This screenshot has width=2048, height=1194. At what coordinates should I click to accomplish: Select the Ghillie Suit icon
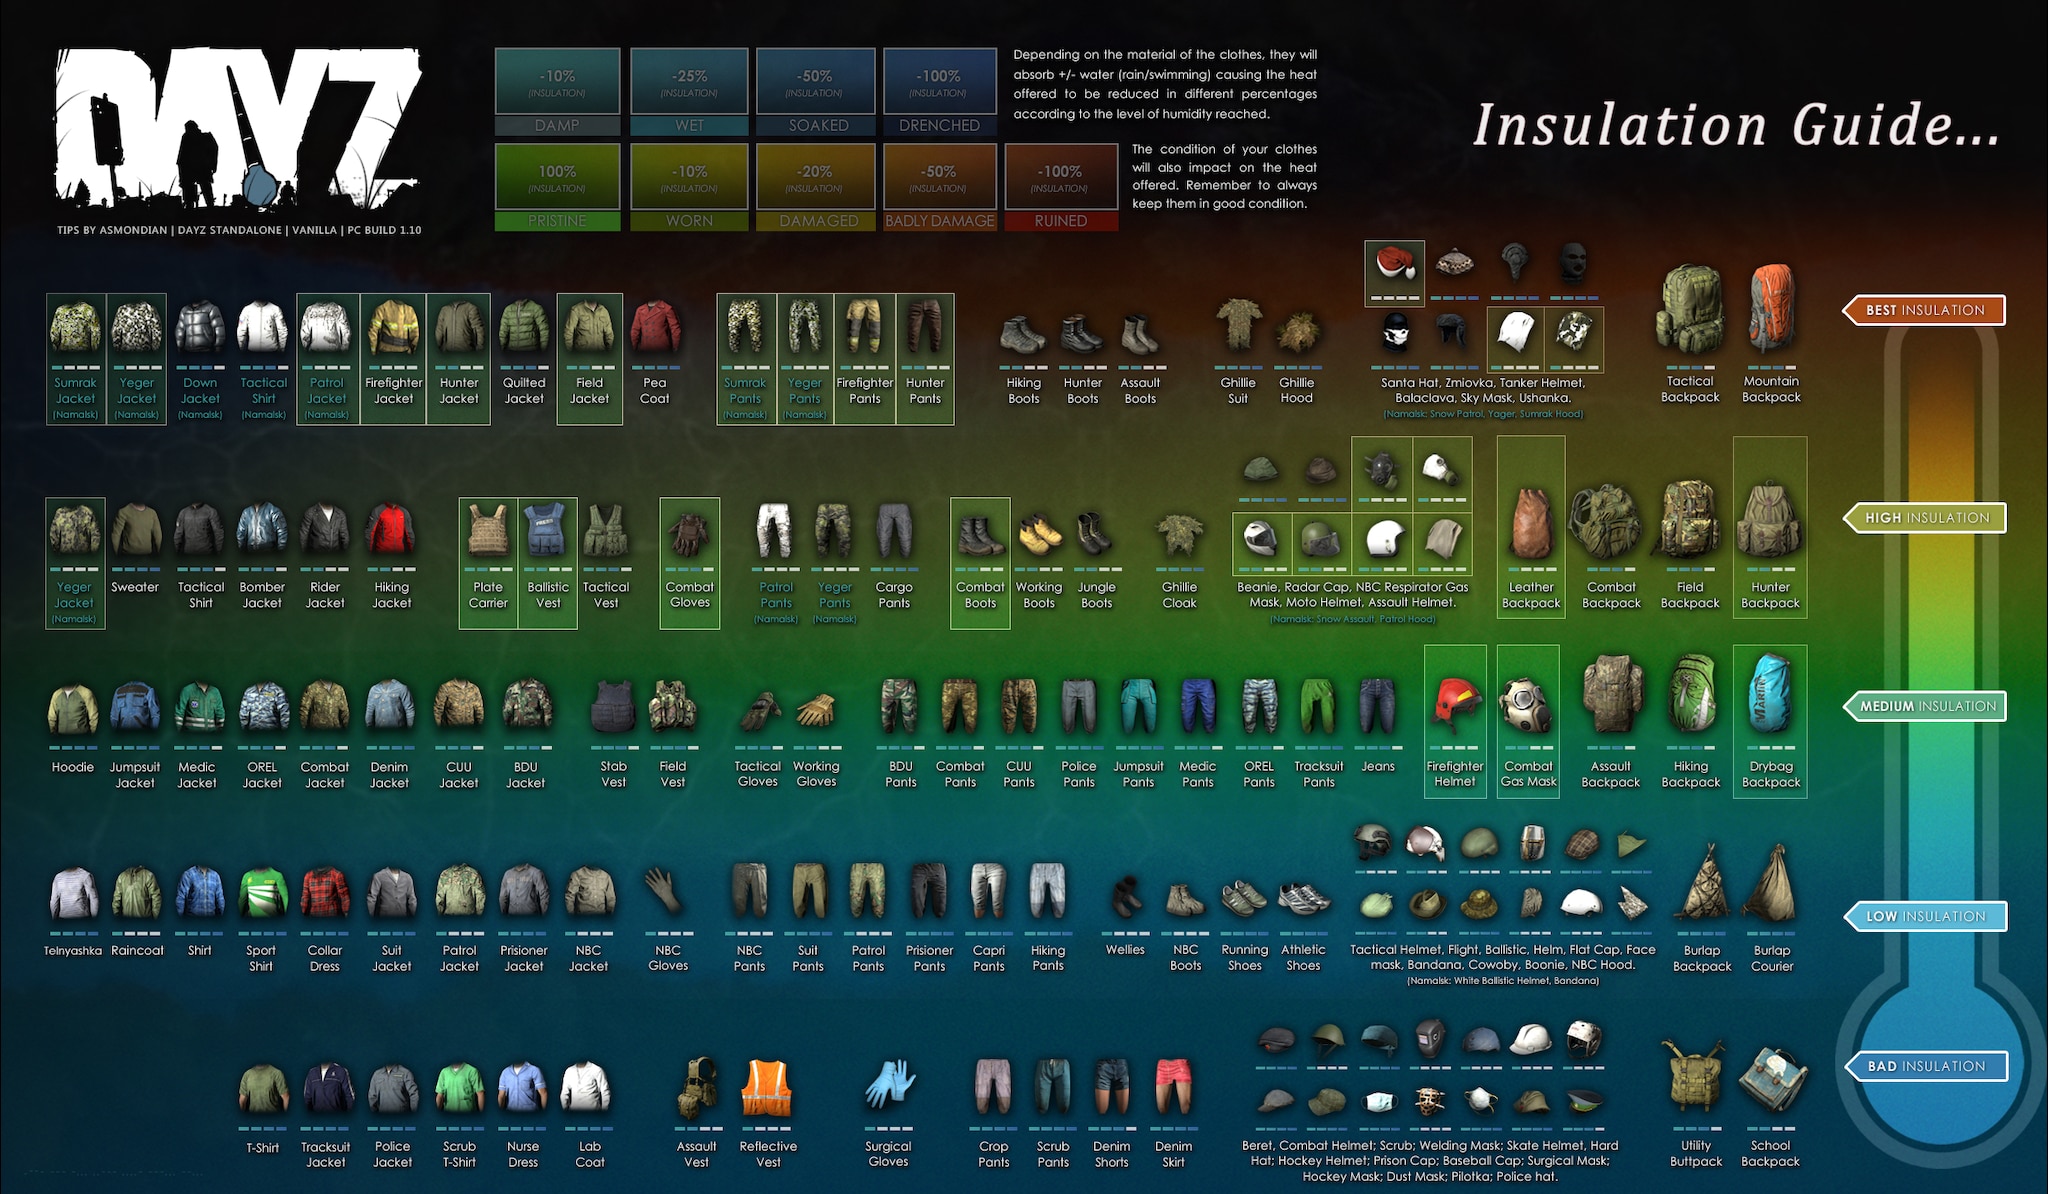click(1238, 325)
